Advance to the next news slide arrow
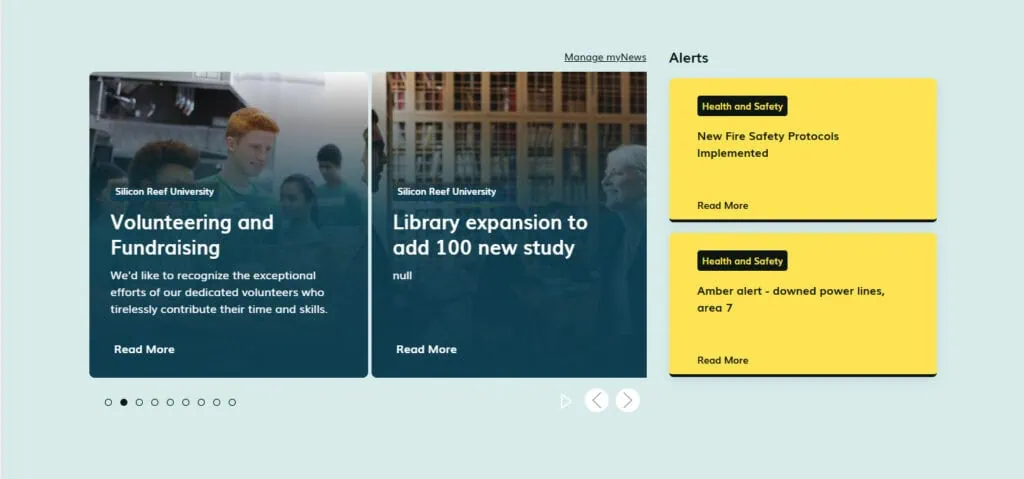The width and height of the screenshot is (1024, 479). [627, 401]
